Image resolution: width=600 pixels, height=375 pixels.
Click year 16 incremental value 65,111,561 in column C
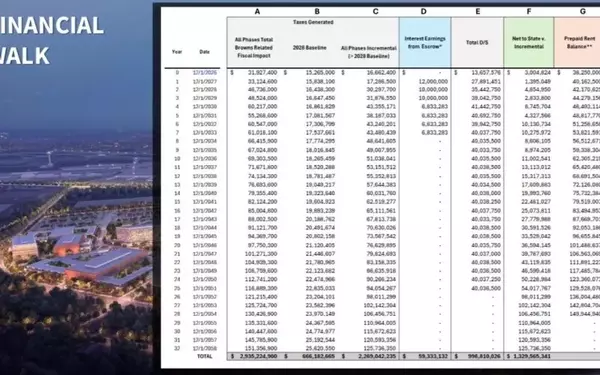(381, 211)
